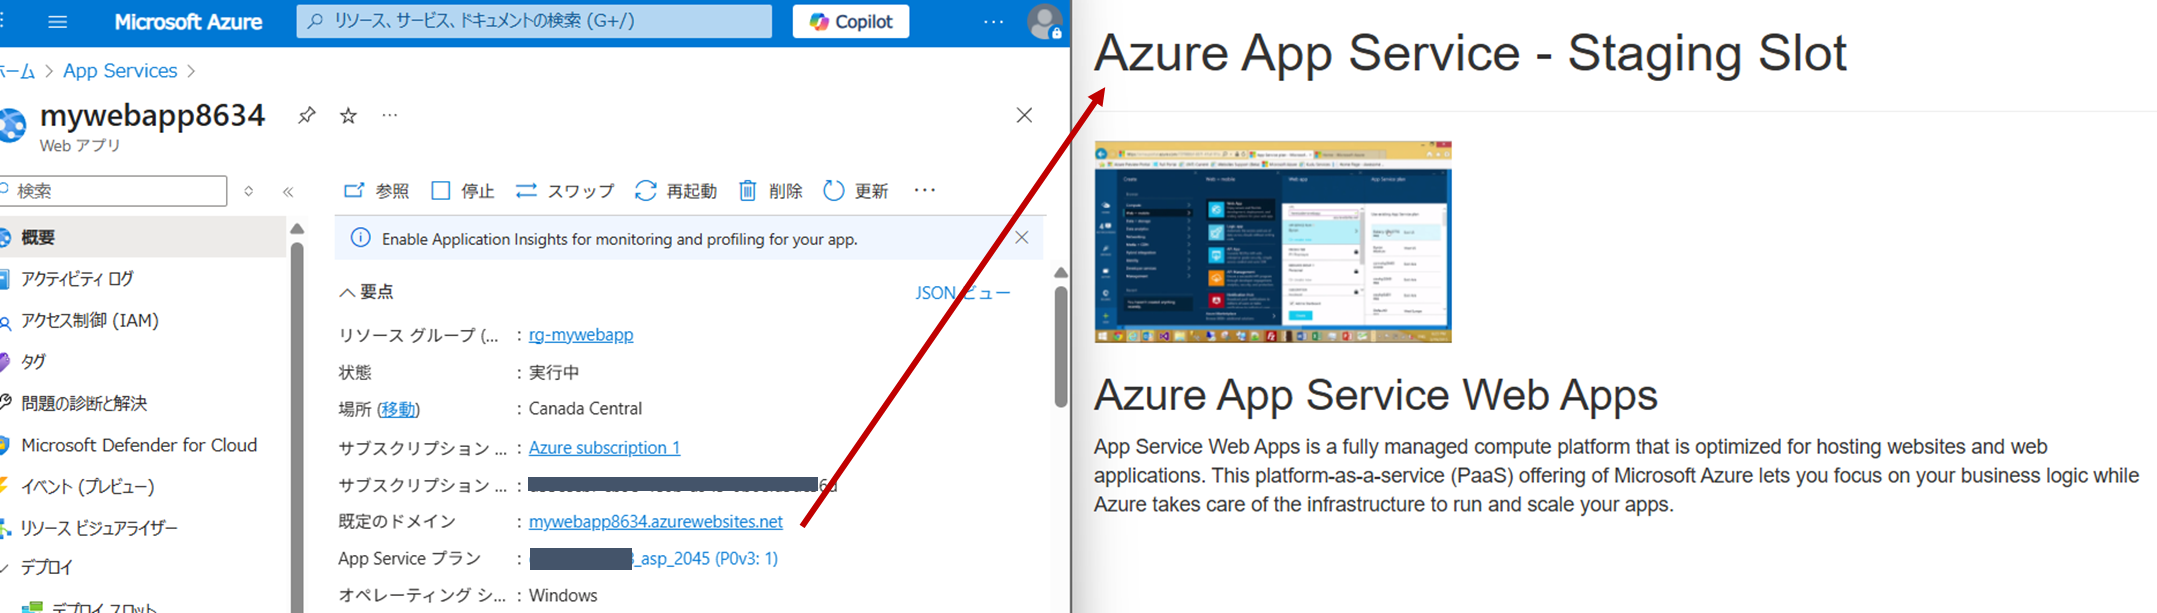Pin mywebapp8634 to dashboard

coord(307,115)
